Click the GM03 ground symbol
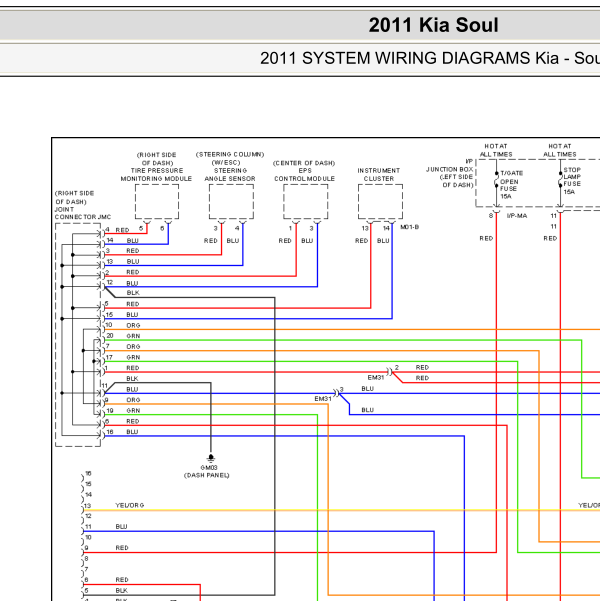Screen dimensions: 600x601 [x=210, y=458]
